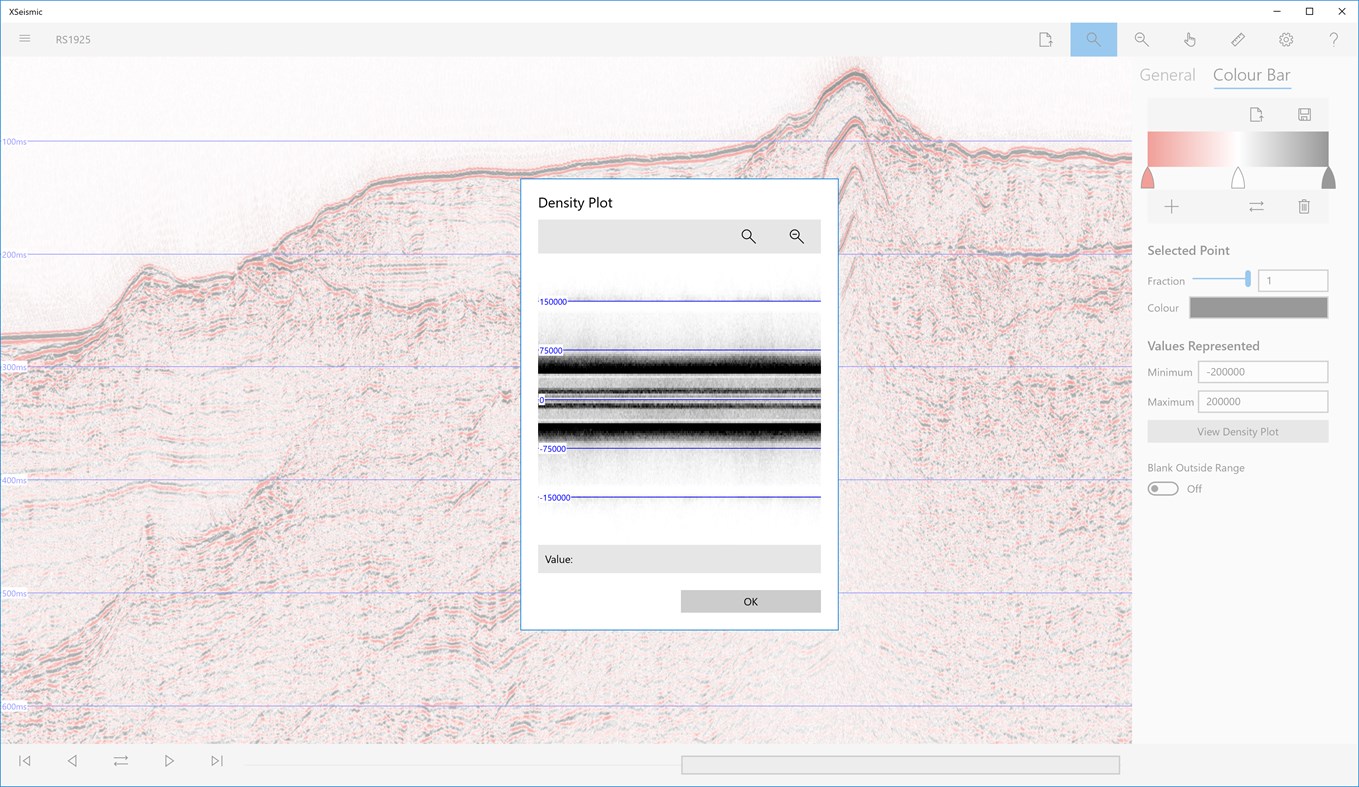Open the Selected Point colour swatch
This screenshot has width=1359, height=787.
tap(1257, 307)
